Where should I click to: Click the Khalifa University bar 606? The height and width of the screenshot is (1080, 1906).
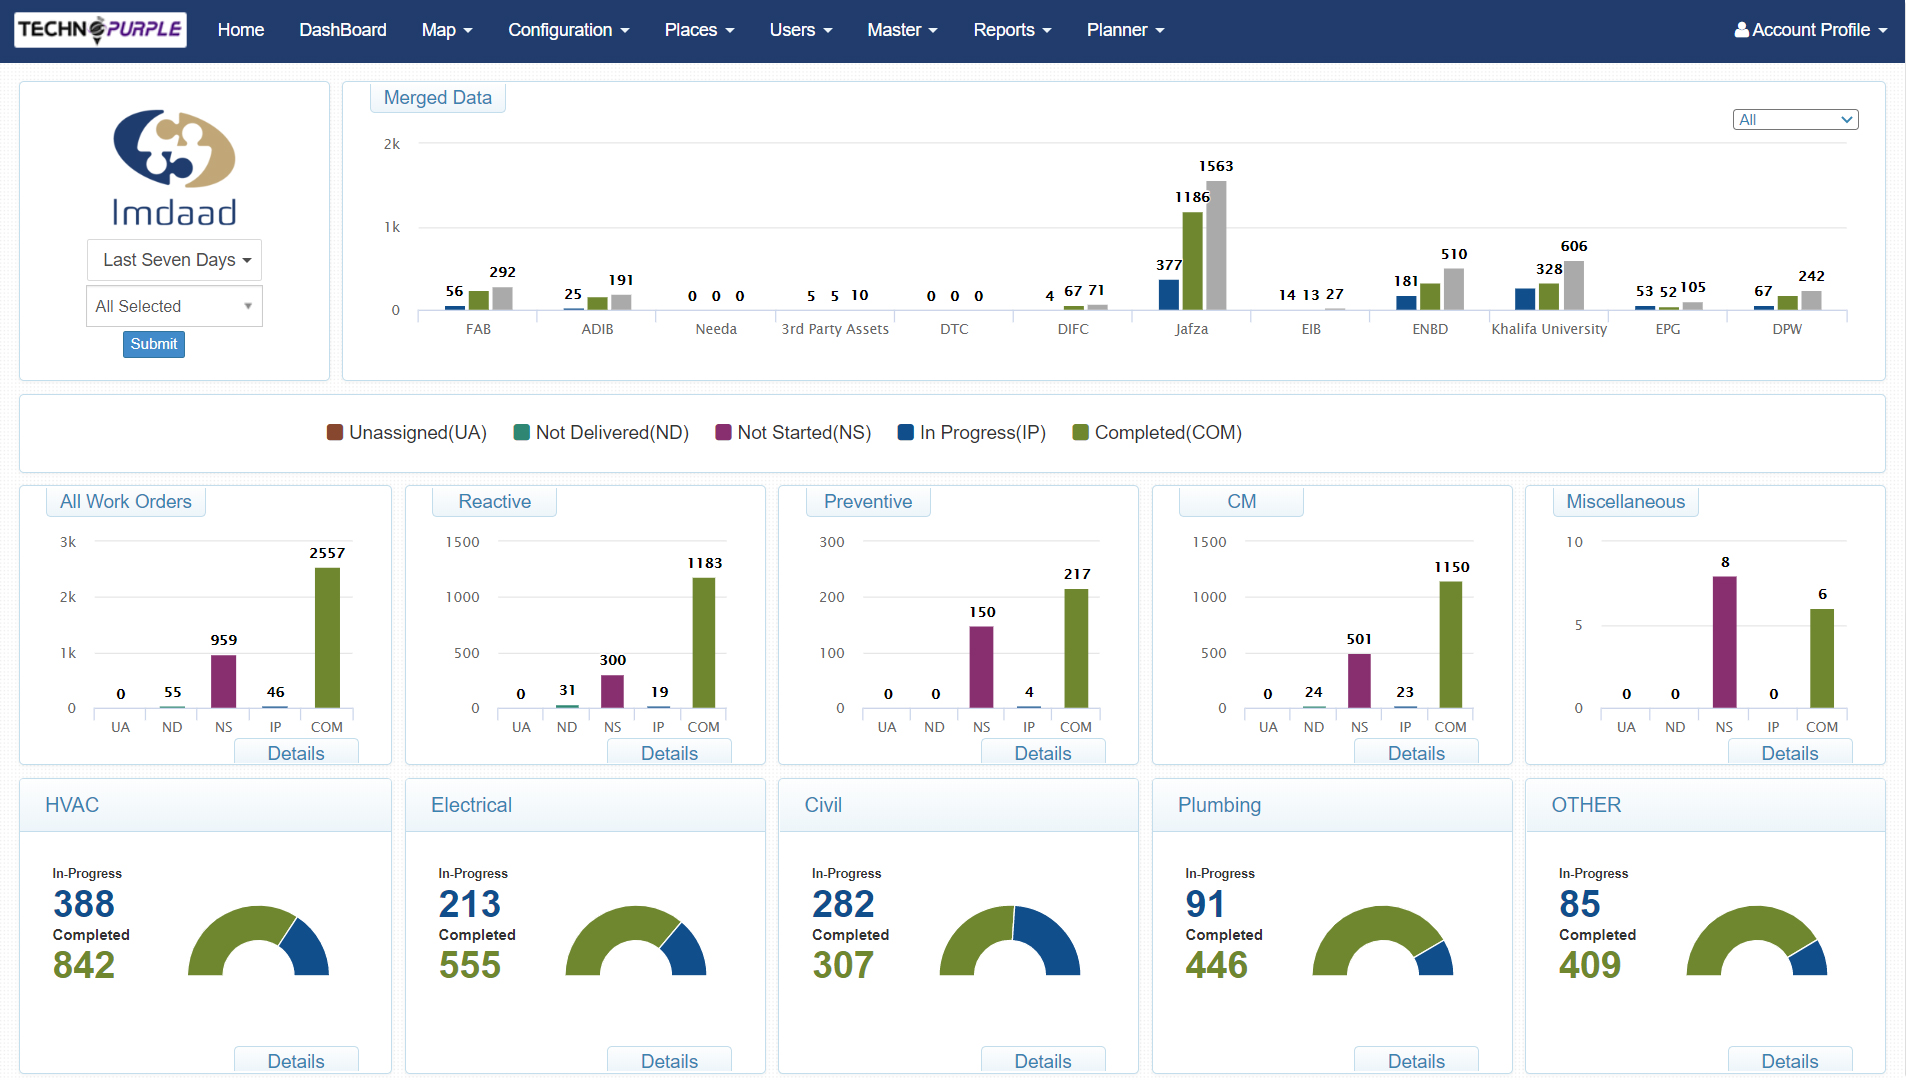click(x=1573, y=285)
